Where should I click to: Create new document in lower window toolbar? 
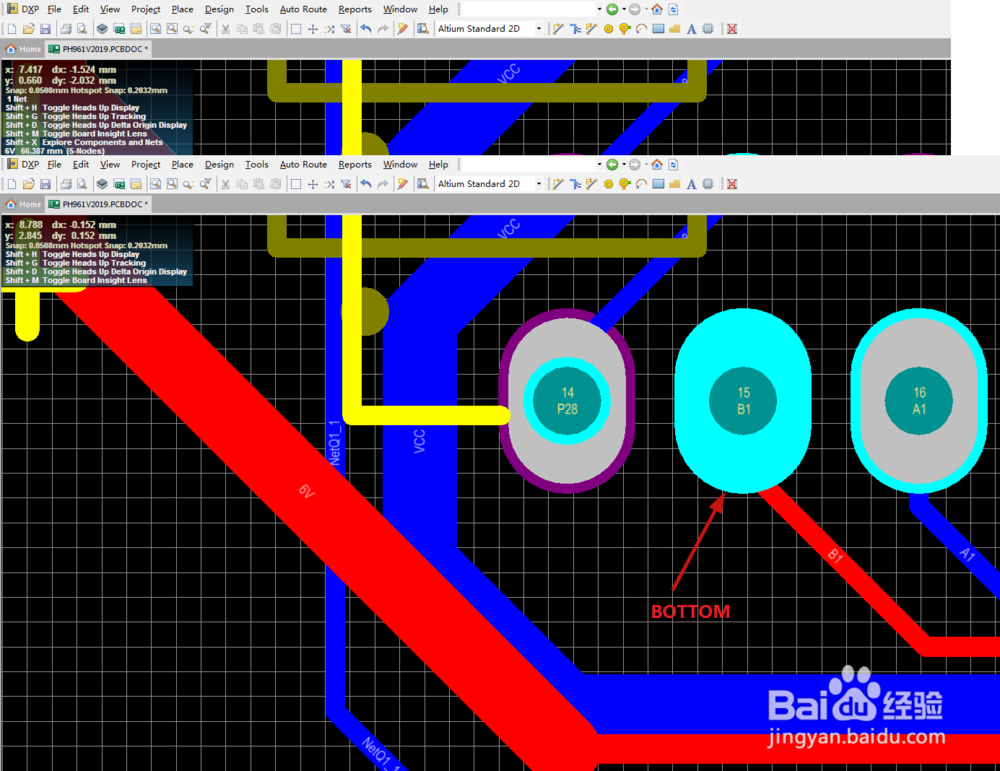(x=11, y=184)
